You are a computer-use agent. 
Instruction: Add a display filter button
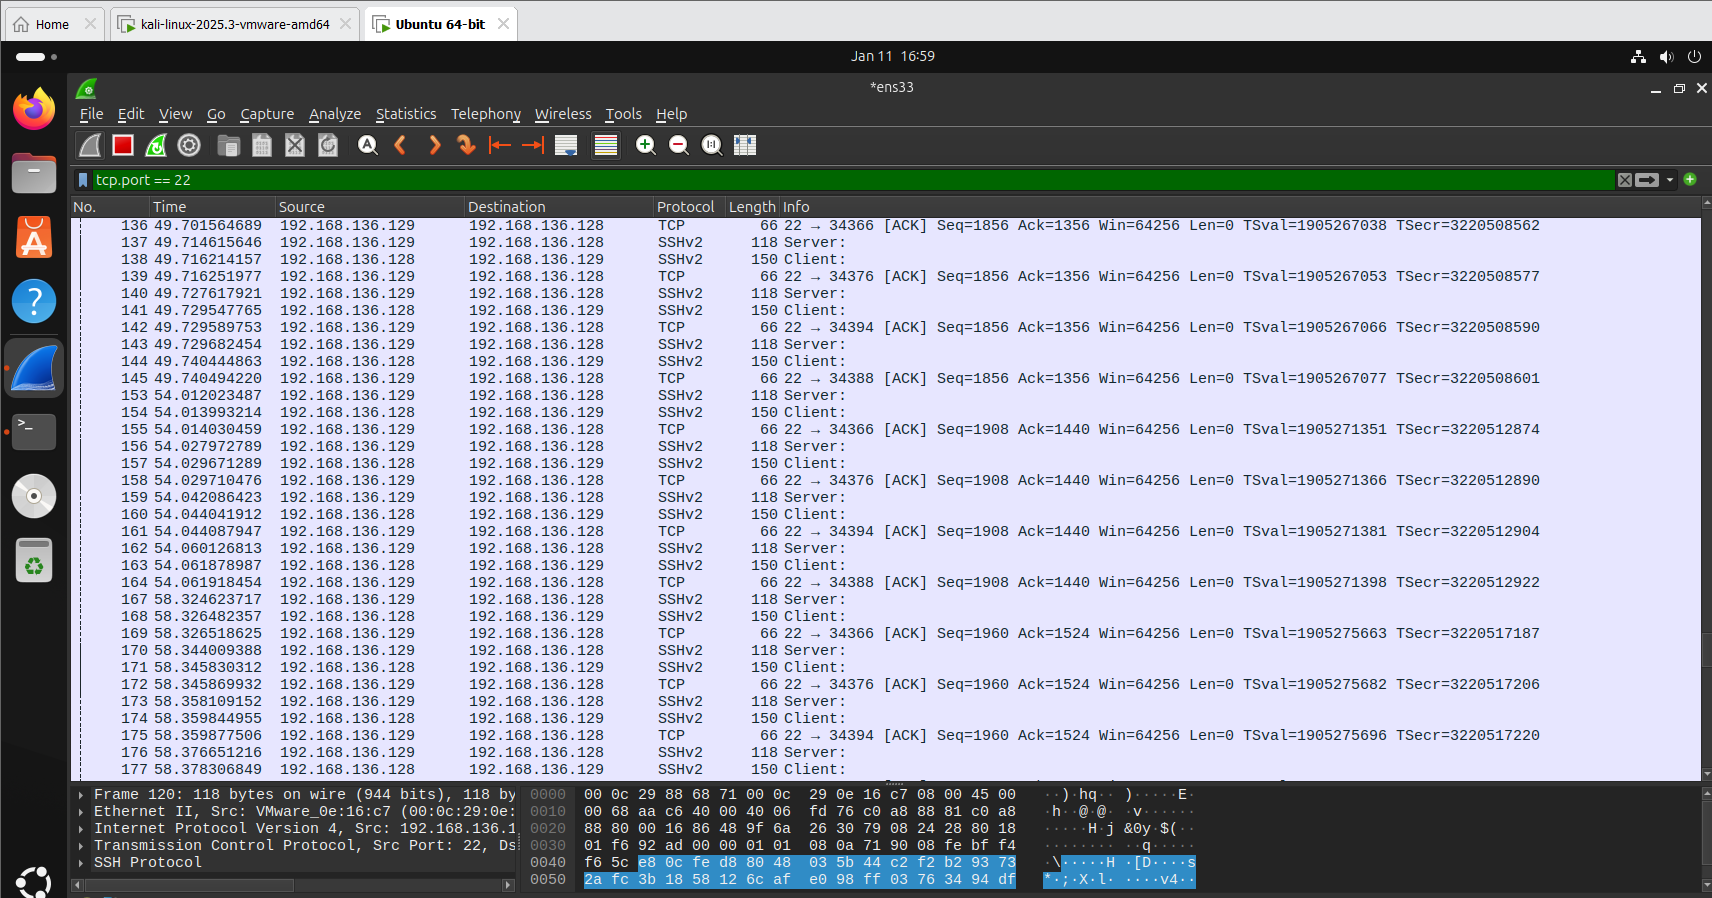point(1690,179)
